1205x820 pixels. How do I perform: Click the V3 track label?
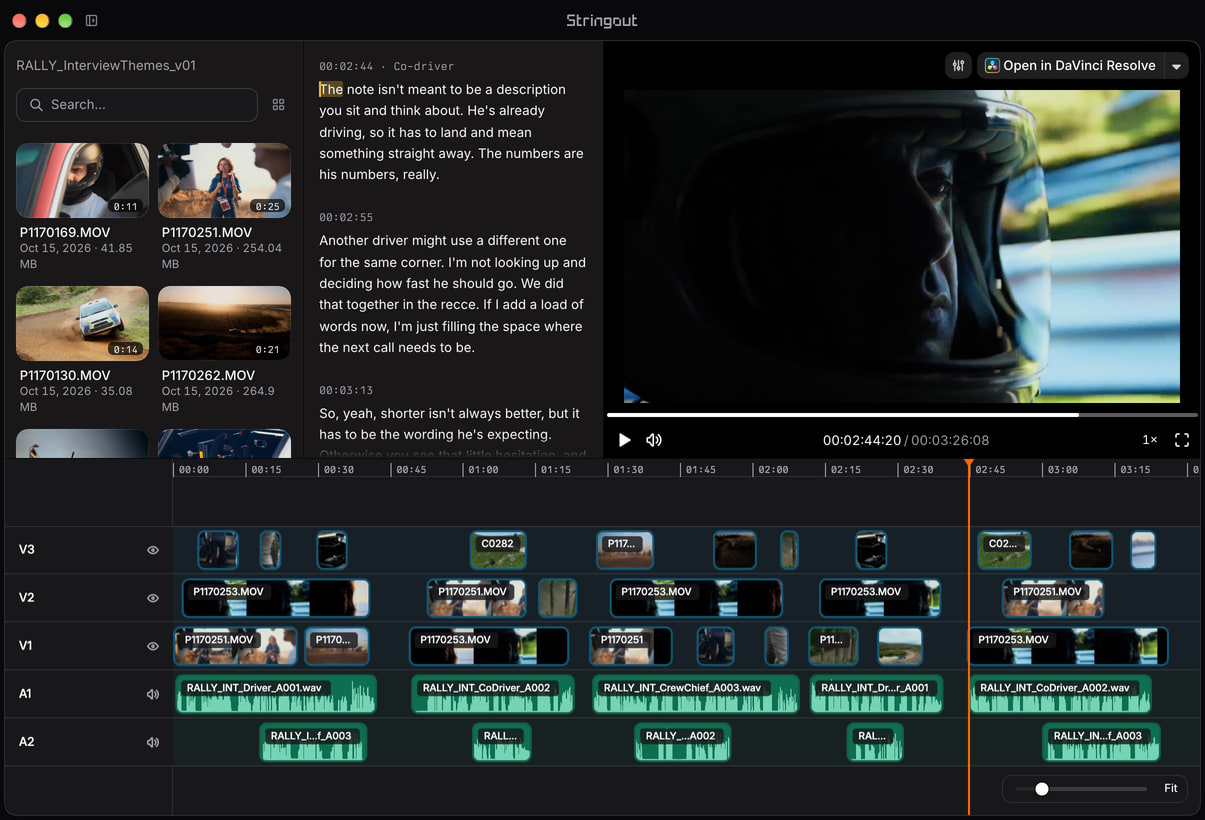click(27, 550)
